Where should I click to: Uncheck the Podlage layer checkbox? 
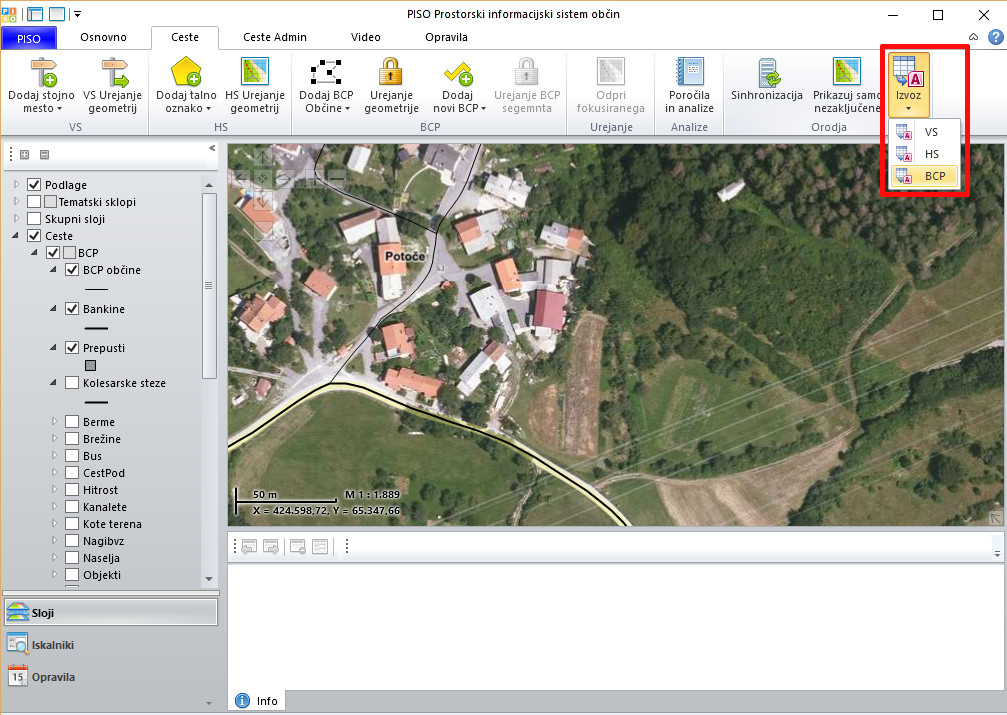(34, 185)
